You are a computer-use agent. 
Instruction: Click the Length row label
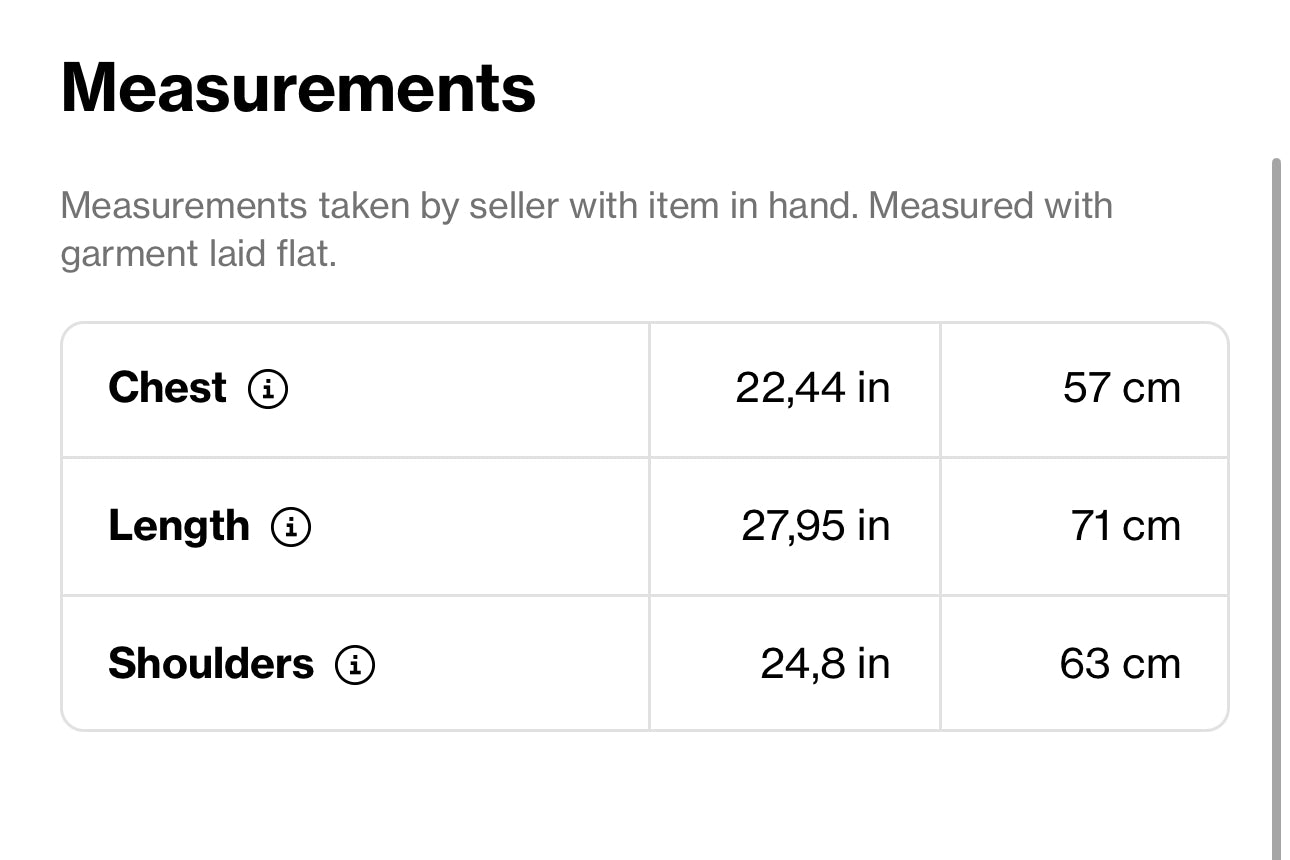click(x=178, y=526)
